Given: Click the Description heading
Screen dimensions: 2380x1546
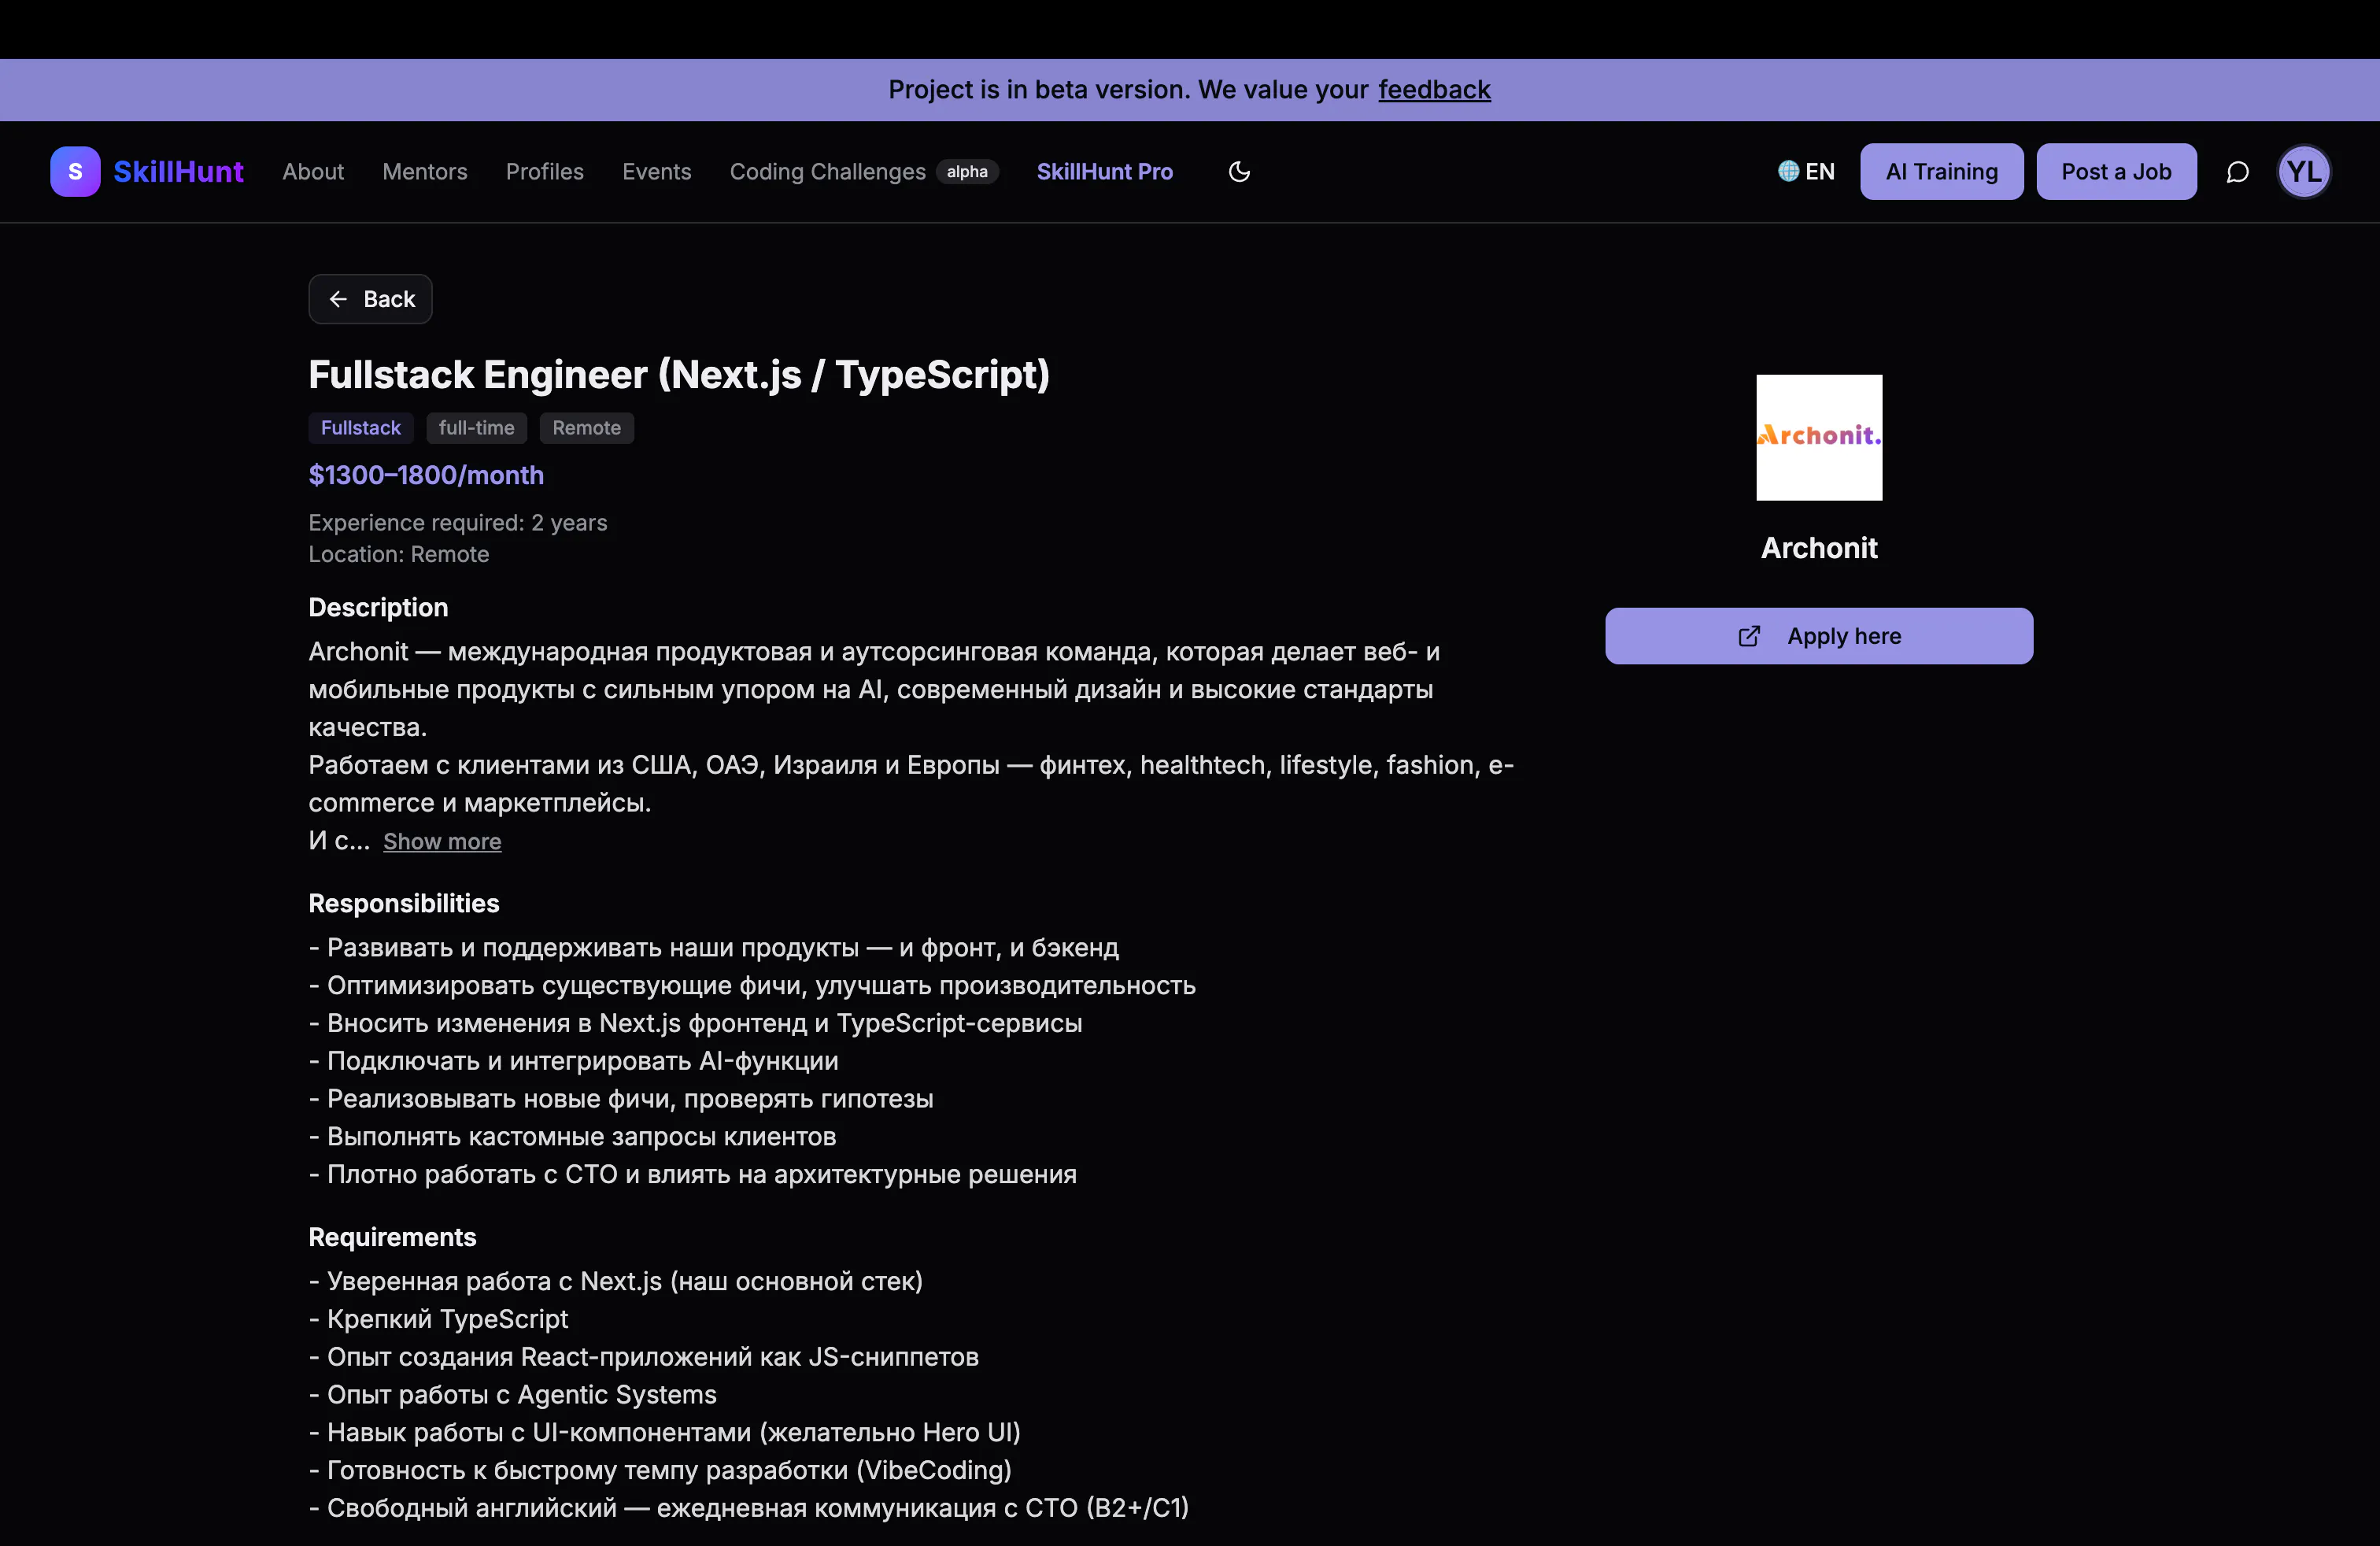Looking at the screenshot, I should (378, 607).
